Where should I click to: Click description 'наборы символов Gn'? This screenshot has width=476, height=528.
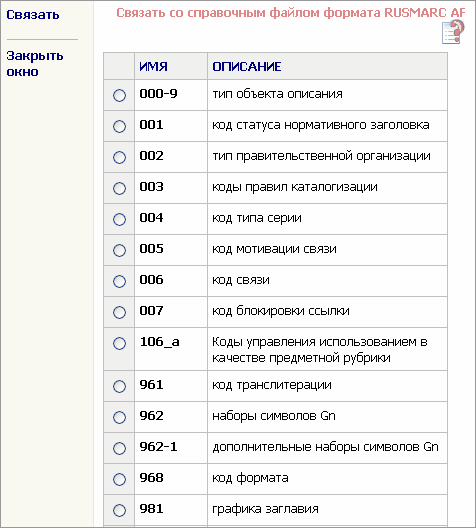click(x=274, y=416)
